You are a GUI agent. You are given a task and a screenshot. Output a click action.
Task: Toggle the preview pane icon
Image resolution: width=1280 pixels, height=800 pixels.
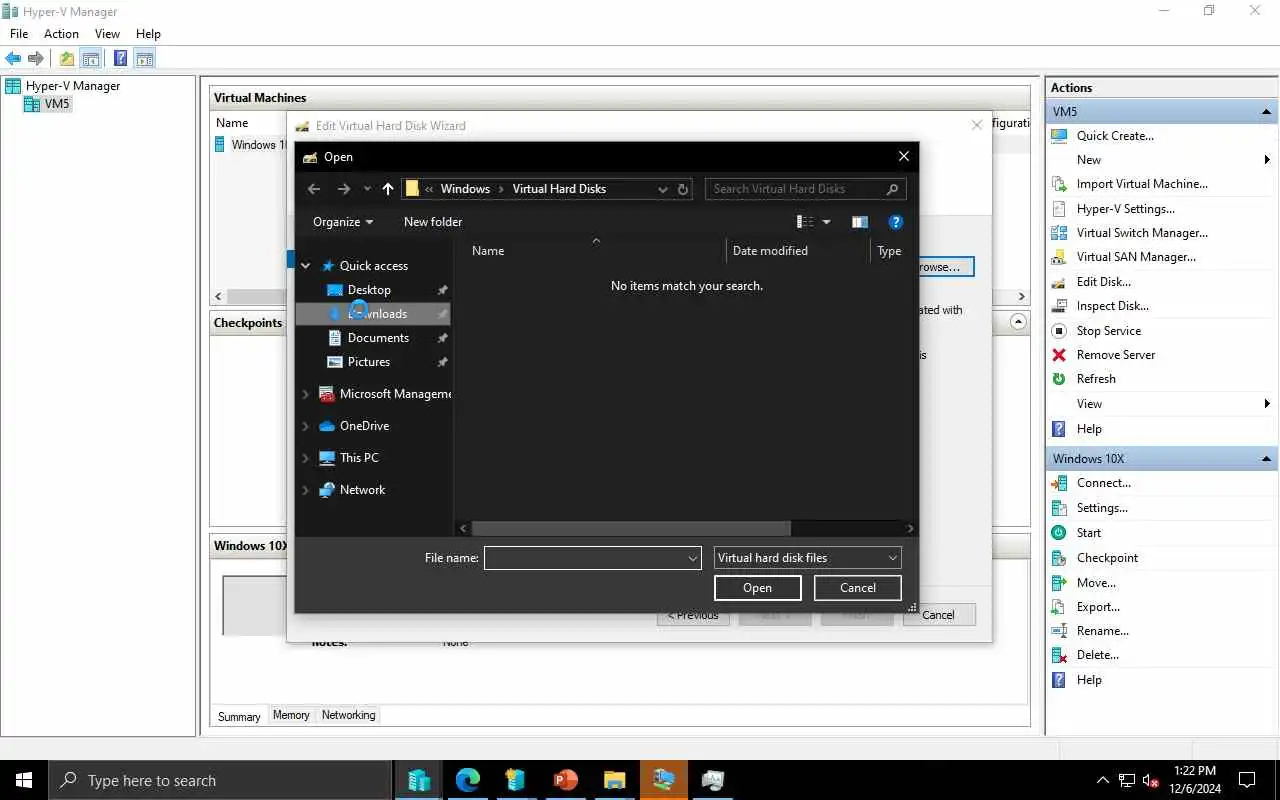859,222
